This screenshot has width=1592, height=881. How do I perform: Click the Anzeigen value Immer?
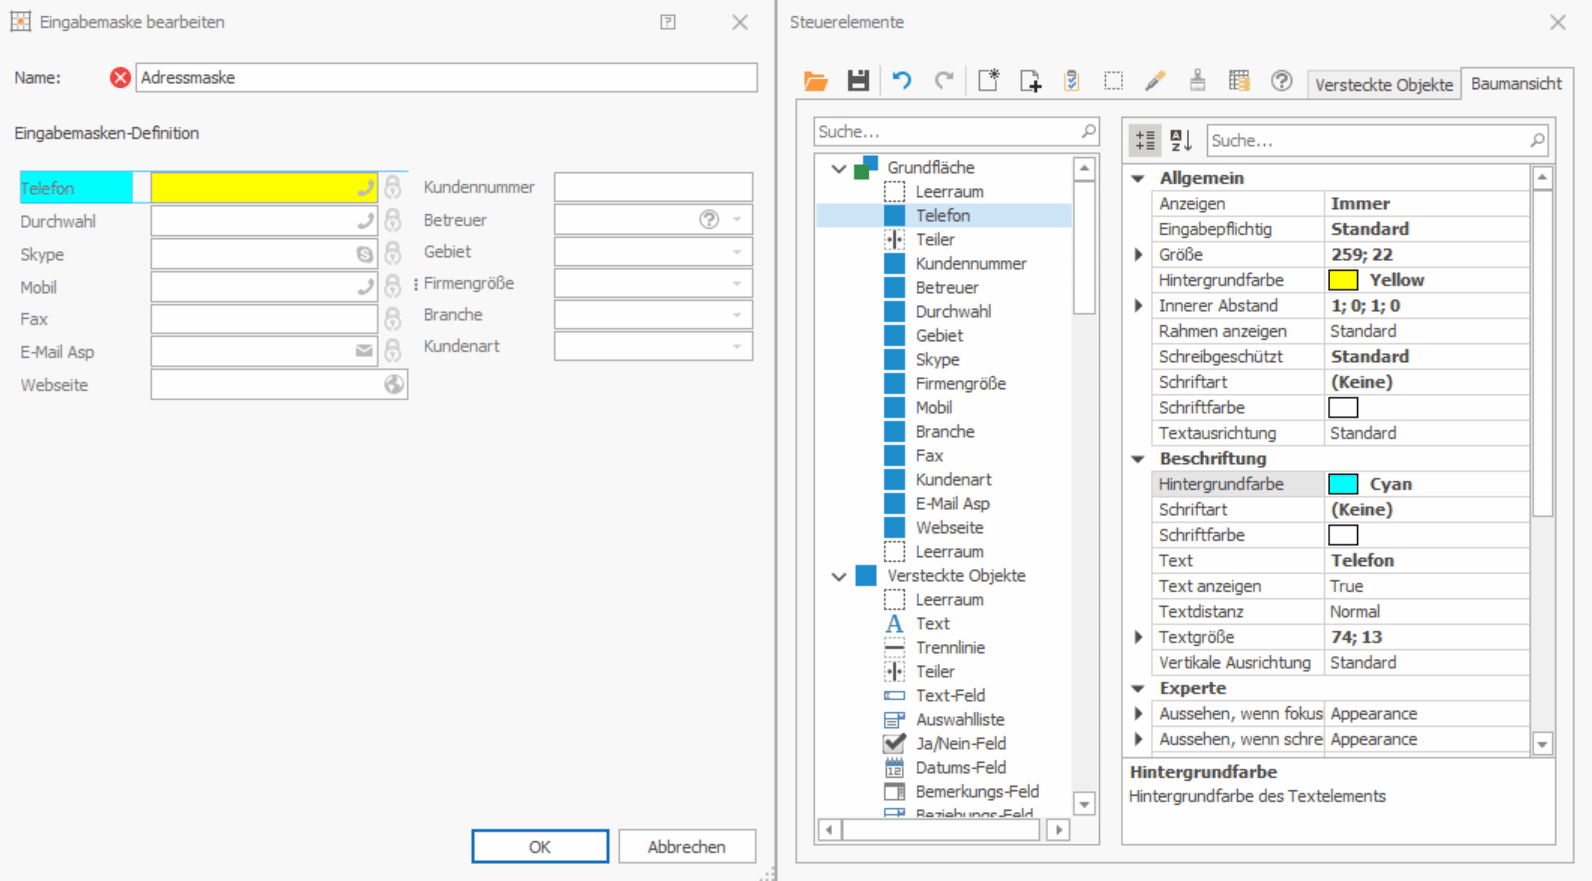[1360, 204]
